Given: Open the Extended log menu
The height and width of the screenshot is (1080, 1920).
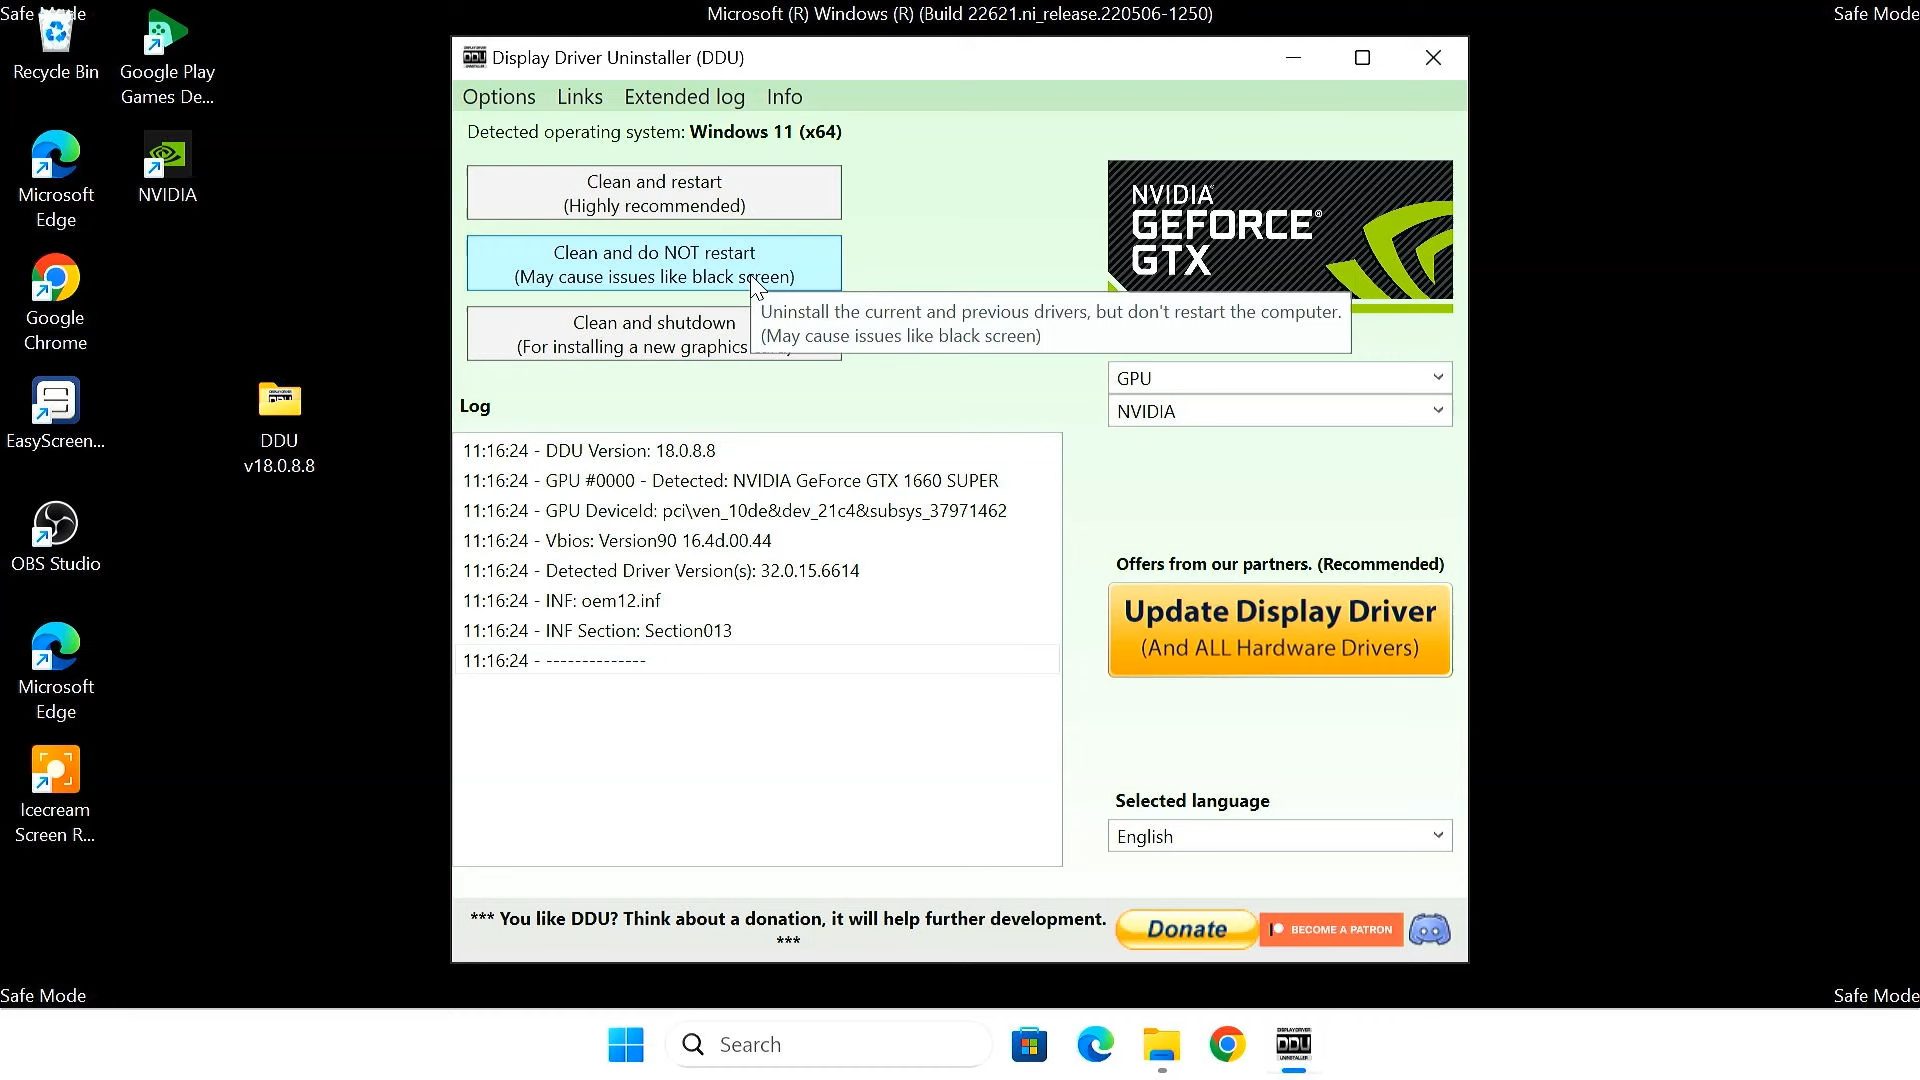Looking at the screenshot, I should [684, 97].
